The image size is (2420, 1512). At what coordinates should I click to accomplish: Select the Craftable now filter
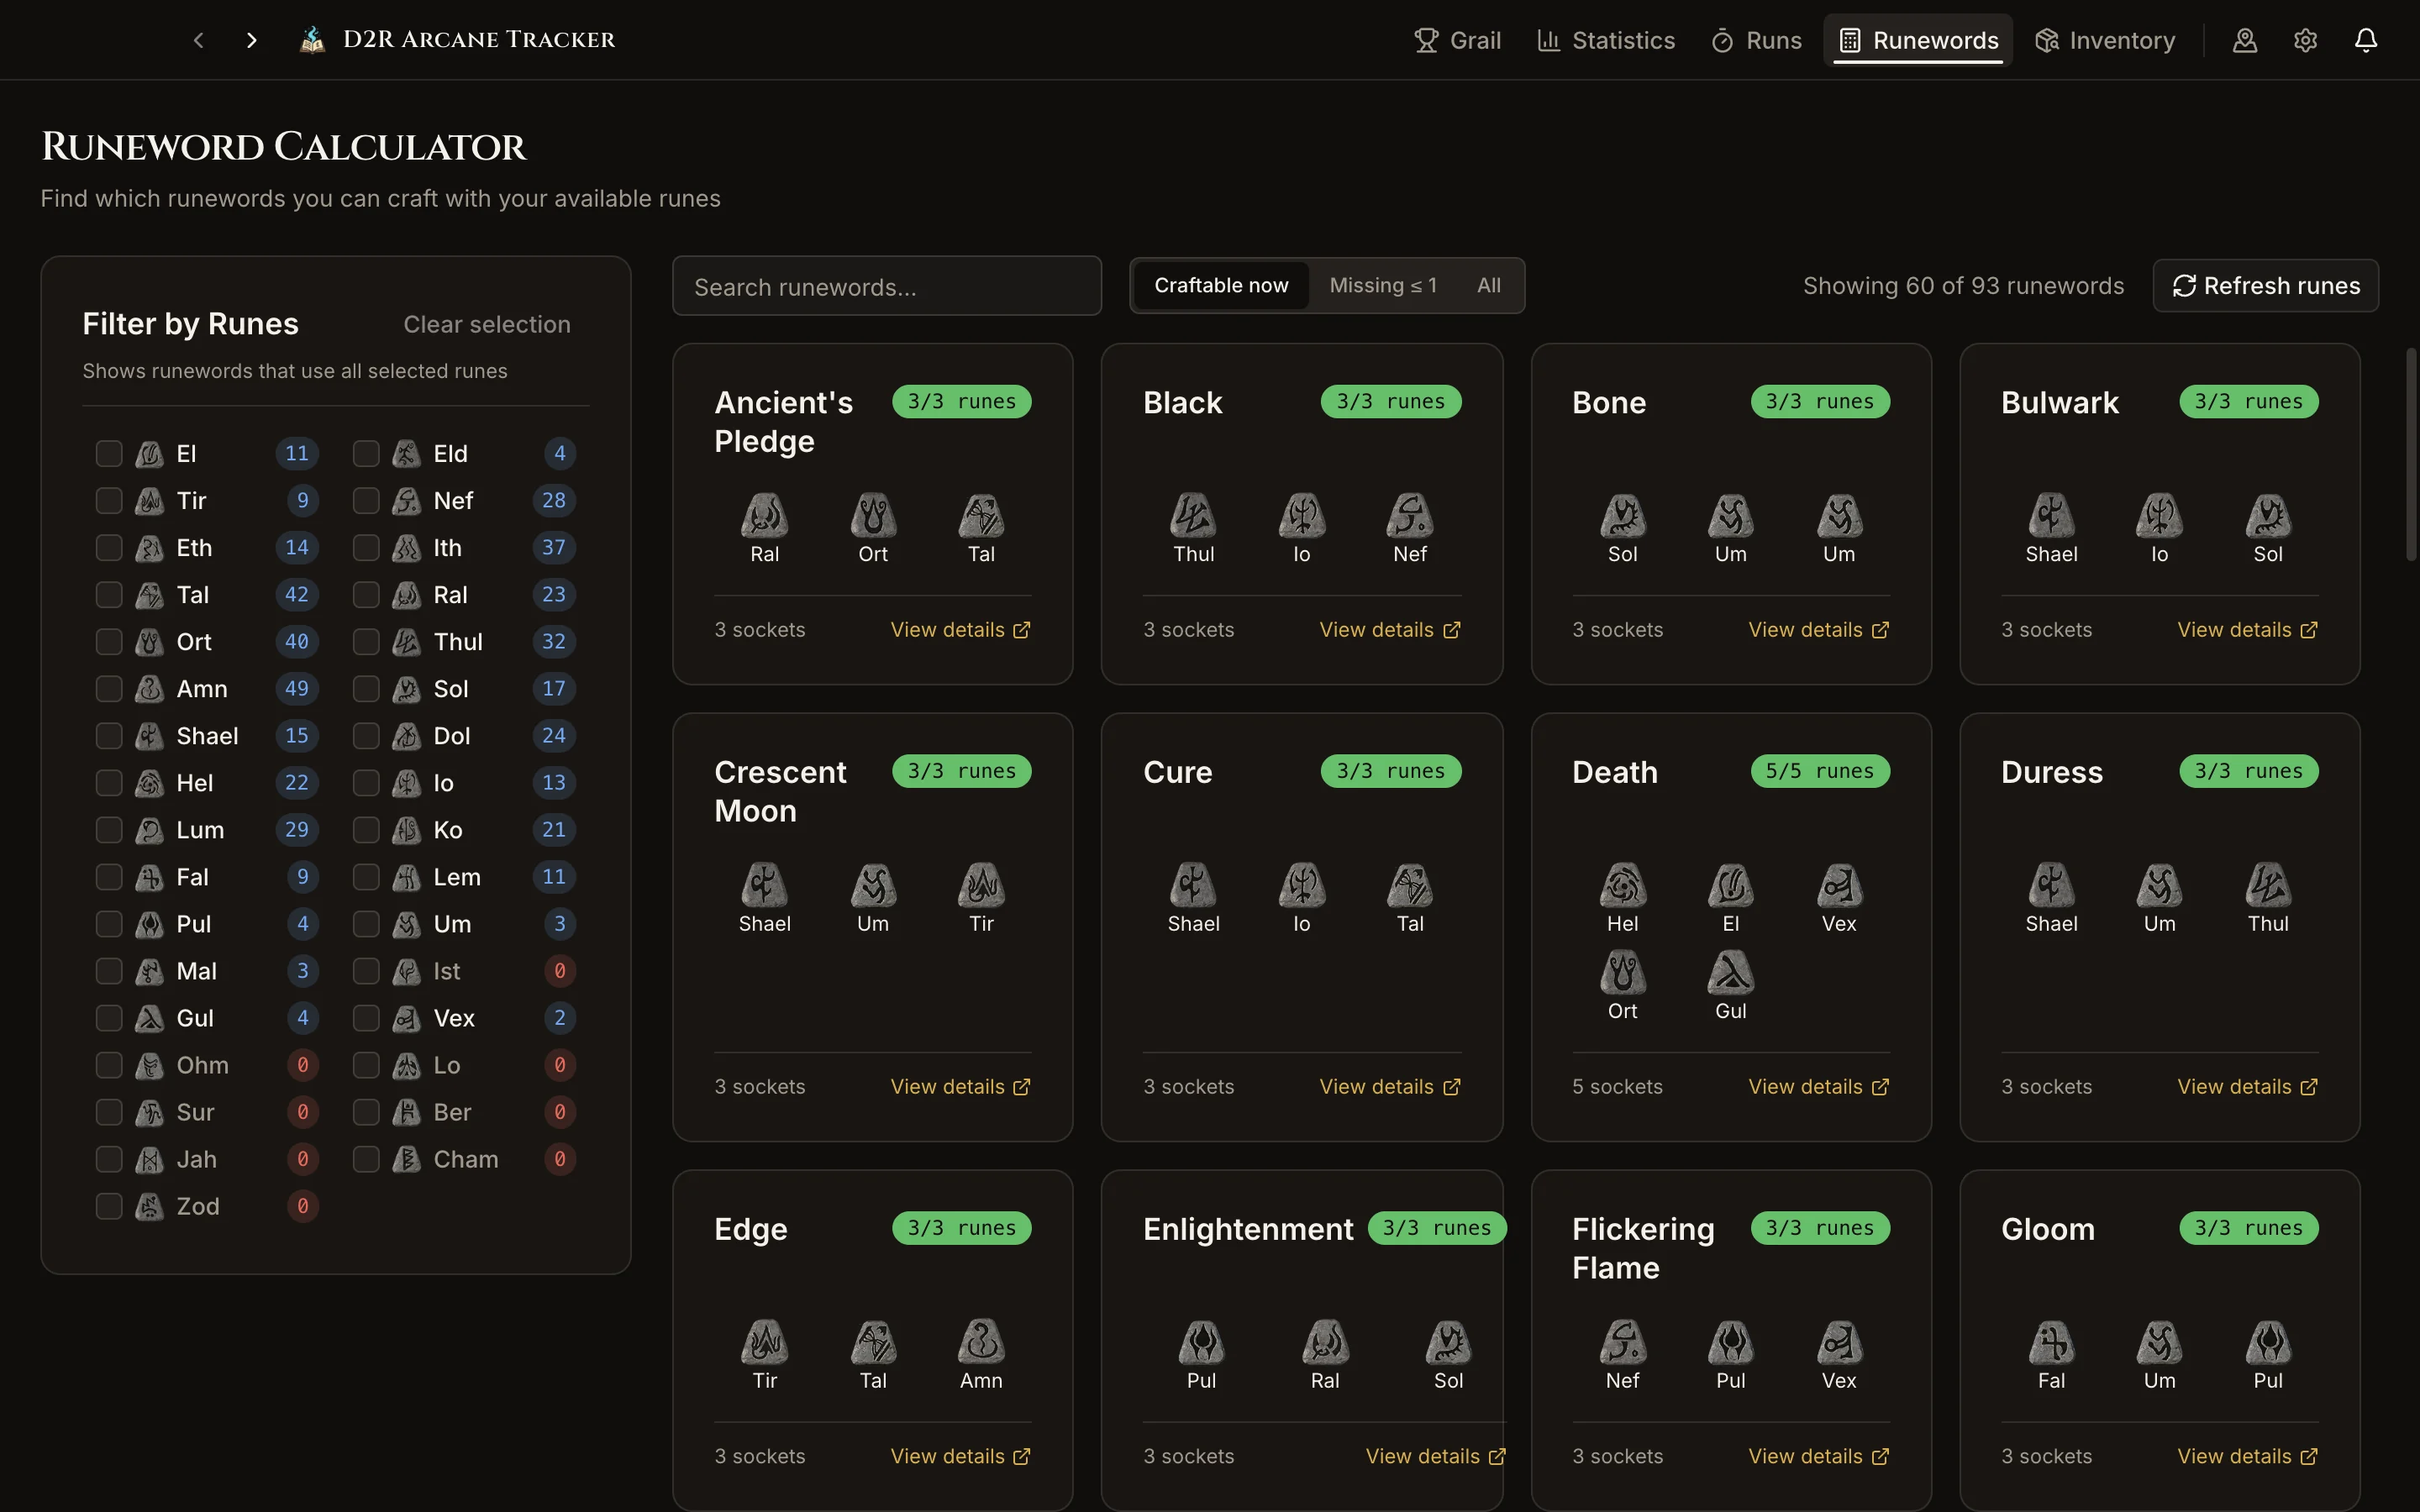(1221, 286)
